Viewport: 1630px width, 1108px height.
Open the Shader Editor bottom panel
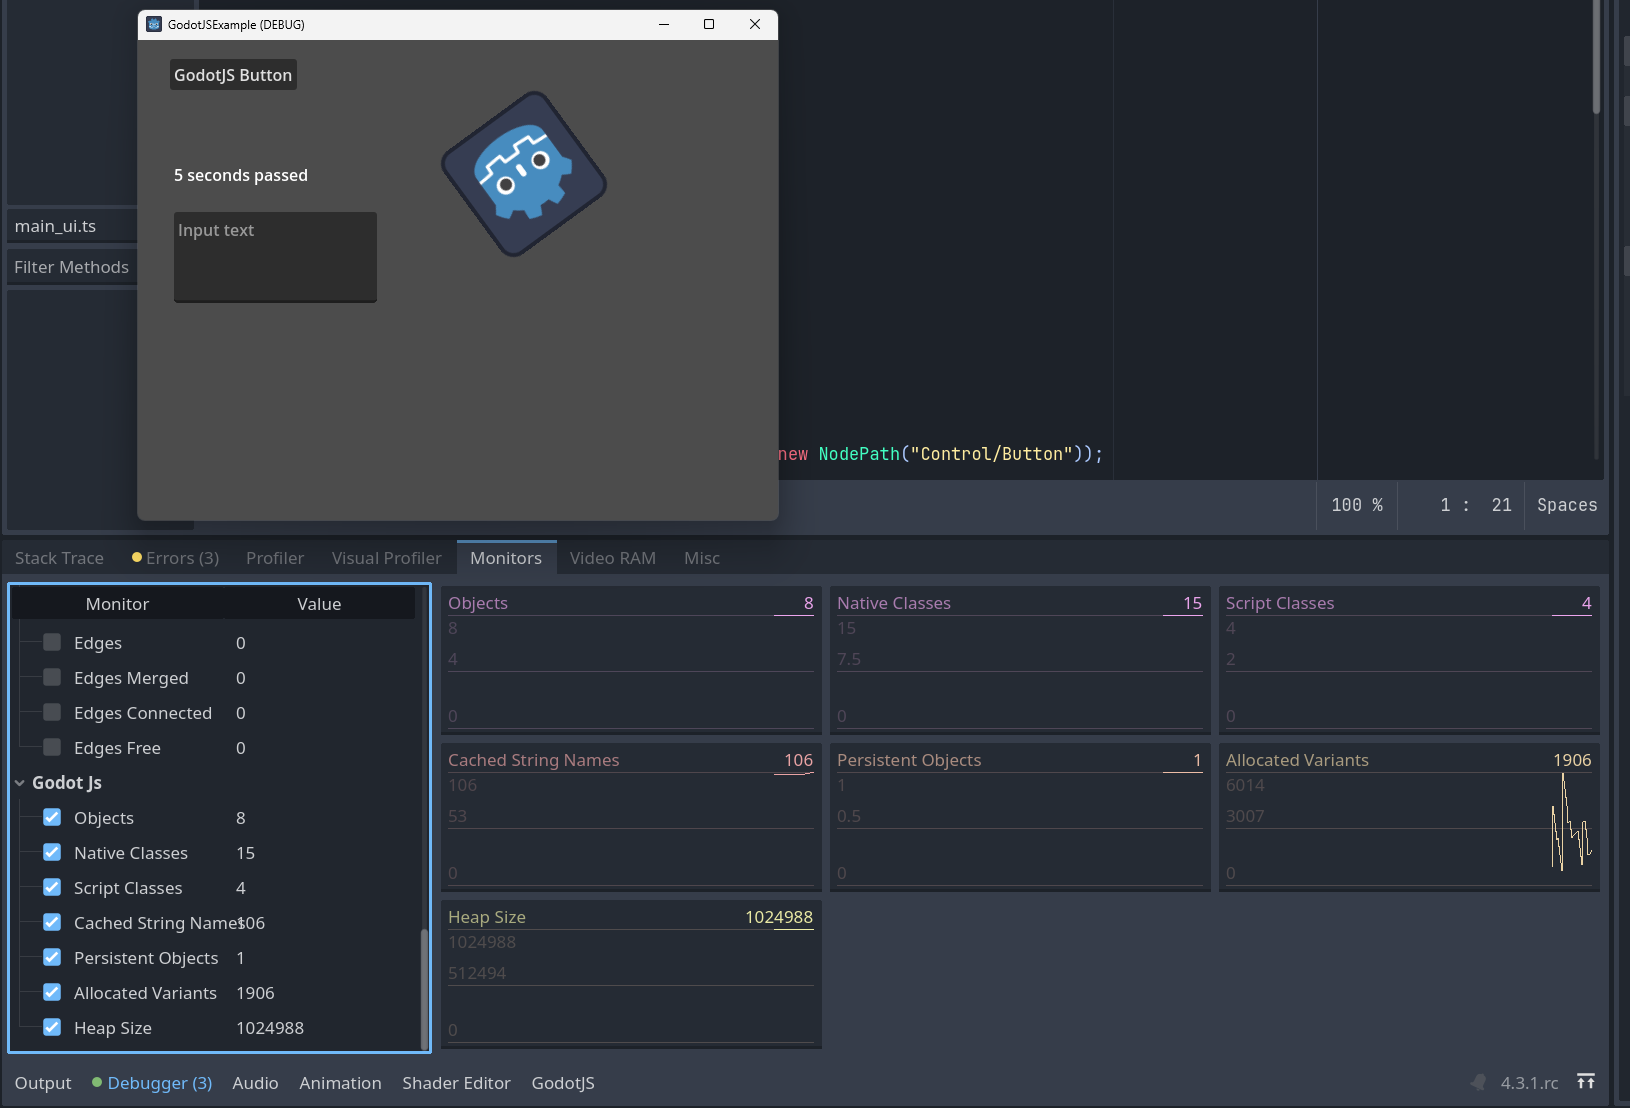[456, 1083]
